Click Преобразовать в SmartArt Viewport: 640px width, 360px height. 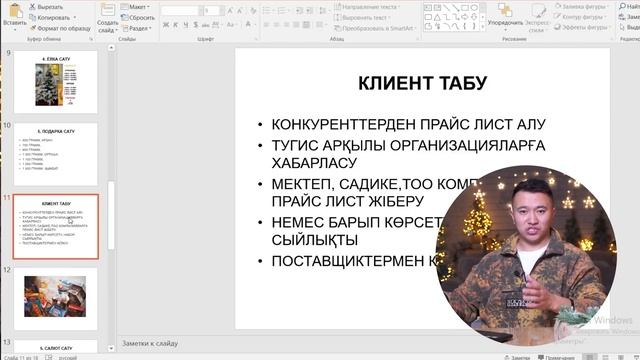point(375,29)
